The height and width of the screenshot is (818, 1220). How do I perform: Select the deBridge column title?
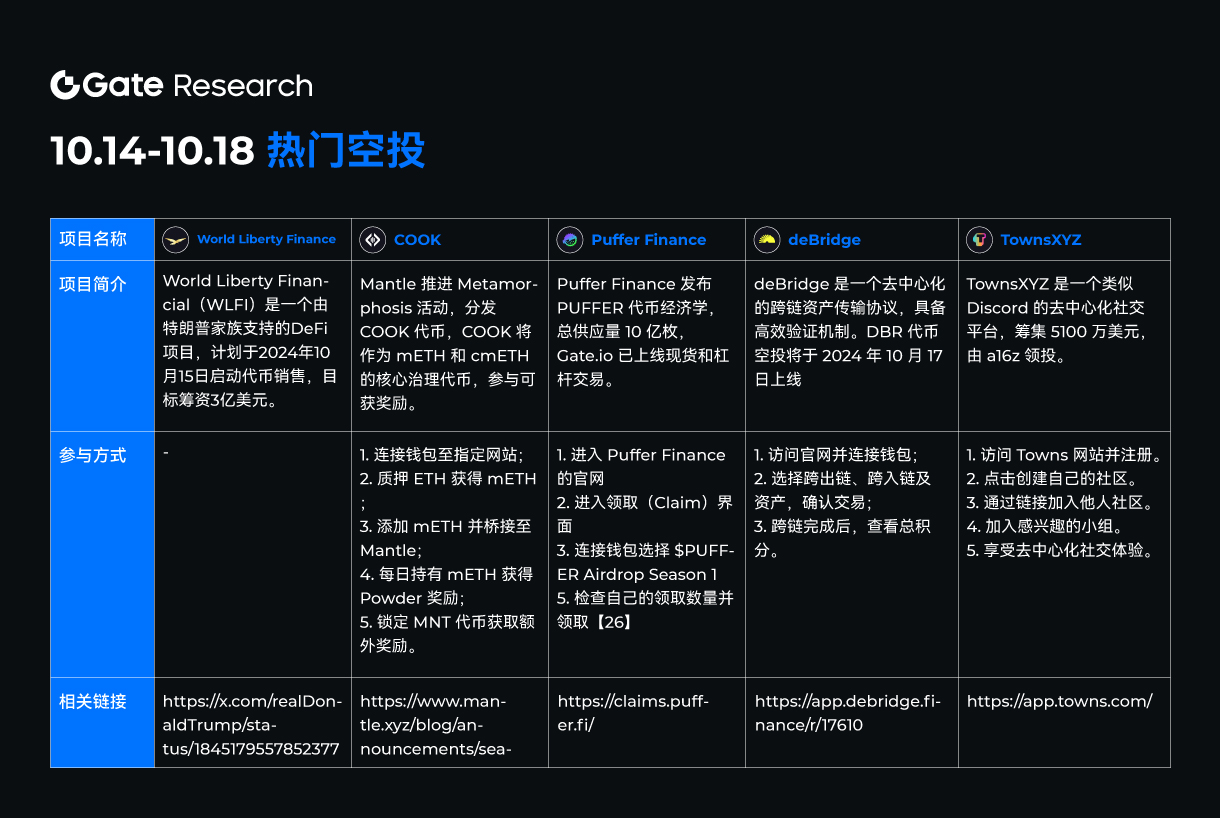824,240
